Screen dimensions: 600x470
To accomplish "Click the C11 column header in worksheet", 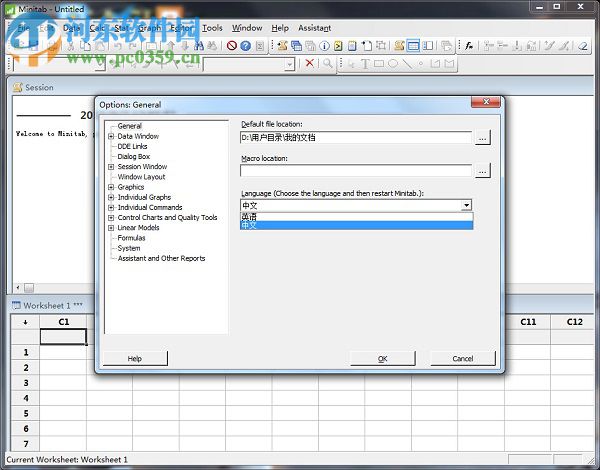I will (528, 322).
